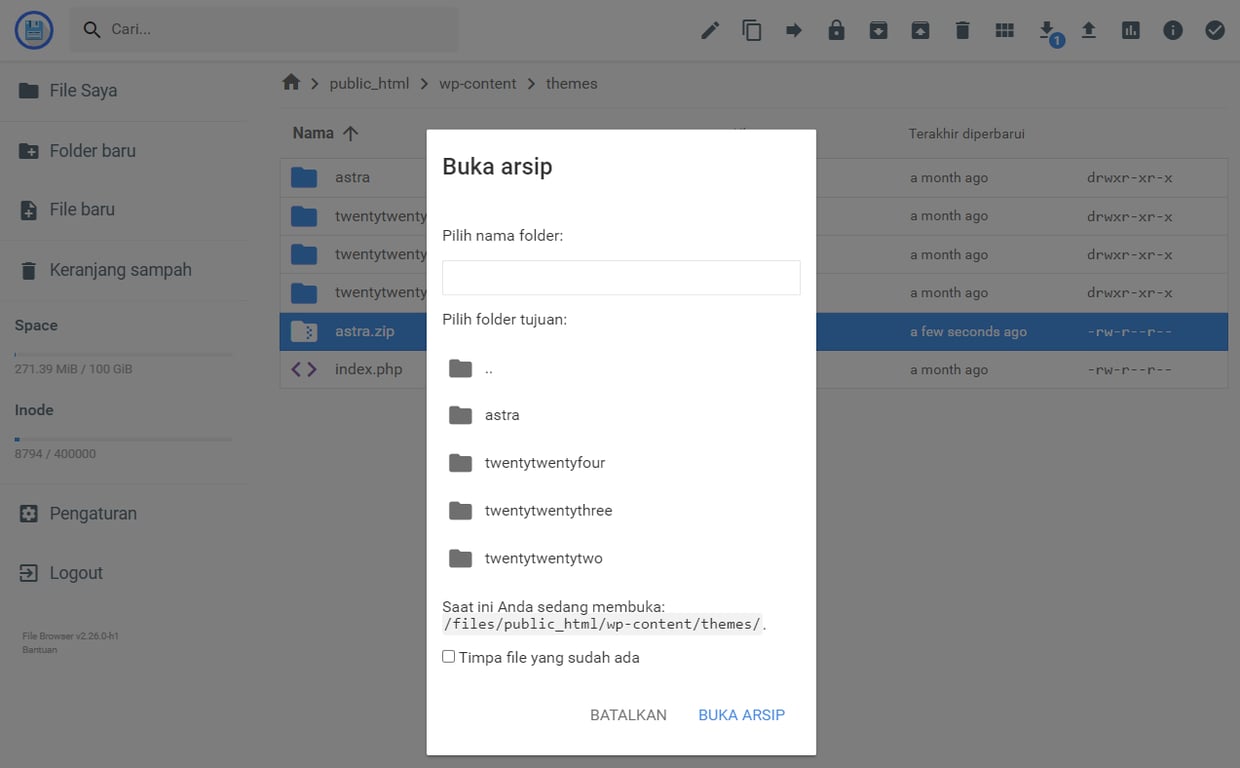1240x768 pixels.
Task: Click the Compress archive icon
Action: pyautogui.click(x=878, y=30)
